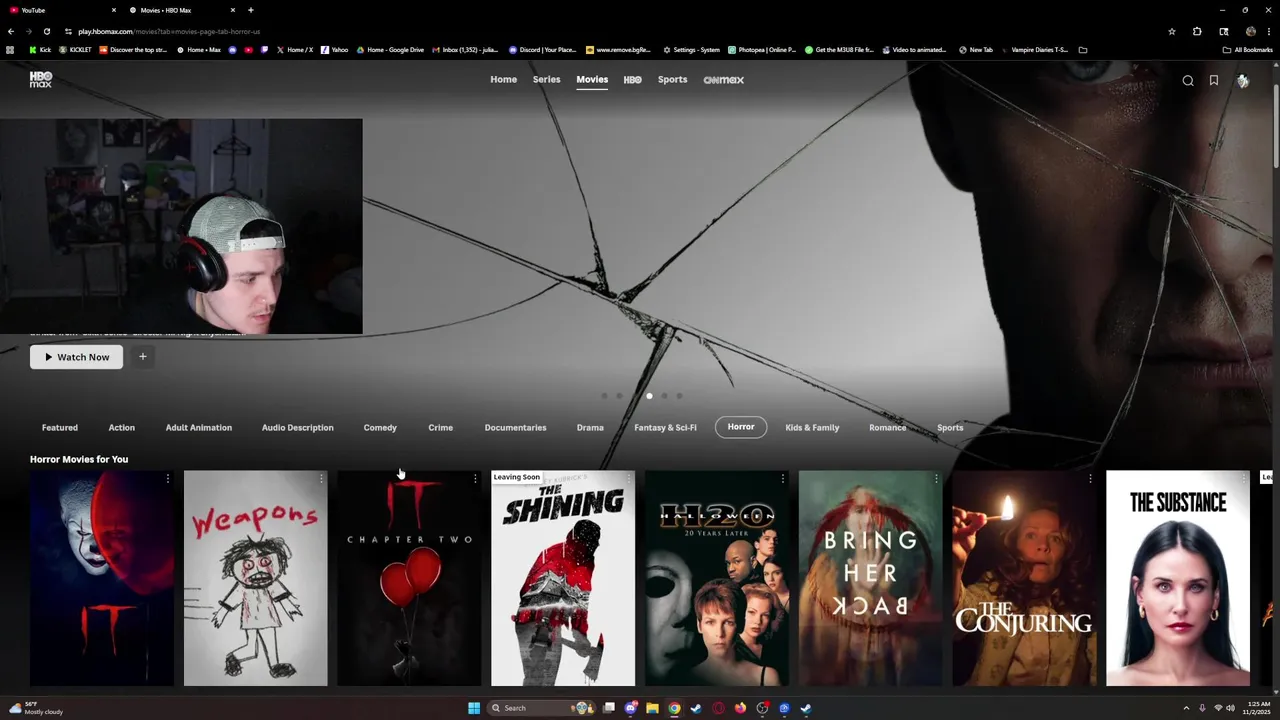The height and width of the screenshot is (720, 1280).
Task: Open a new browser tab
Action: (251, 10)
